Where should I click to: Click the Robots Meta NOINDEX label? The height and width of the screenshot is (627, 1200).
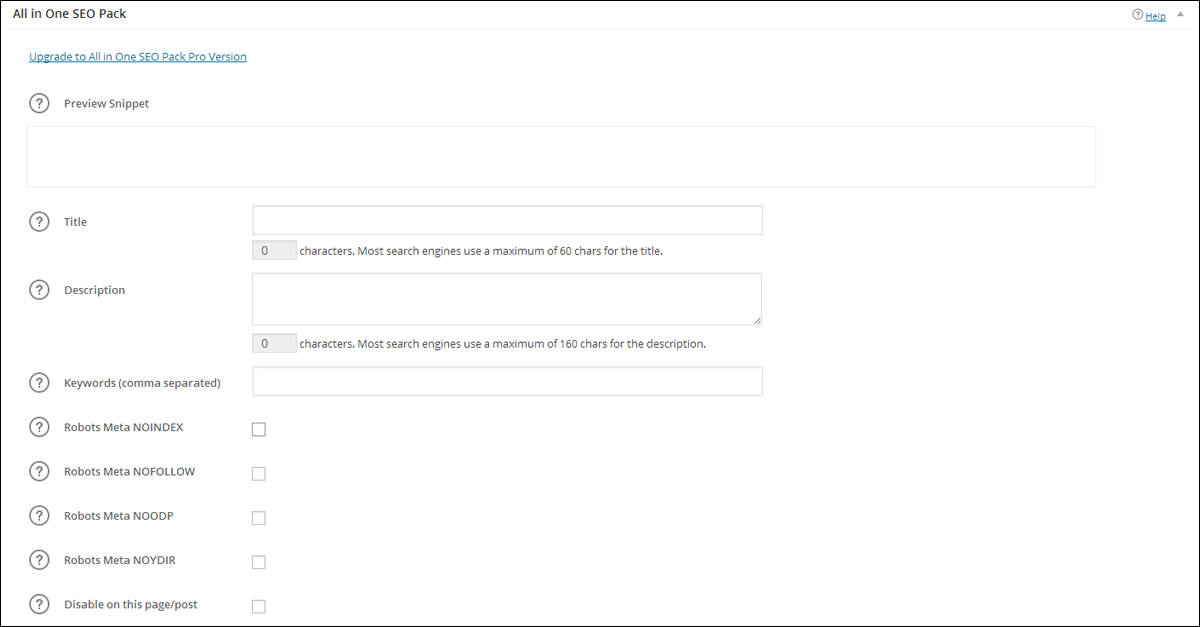(123, 427)
